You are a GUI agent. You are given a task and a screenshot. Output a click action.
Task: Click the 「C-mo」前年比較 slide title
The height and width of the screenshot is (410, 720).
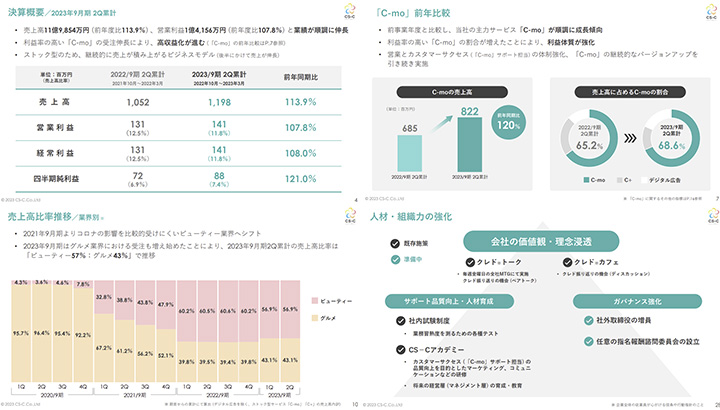pos(412,13)
